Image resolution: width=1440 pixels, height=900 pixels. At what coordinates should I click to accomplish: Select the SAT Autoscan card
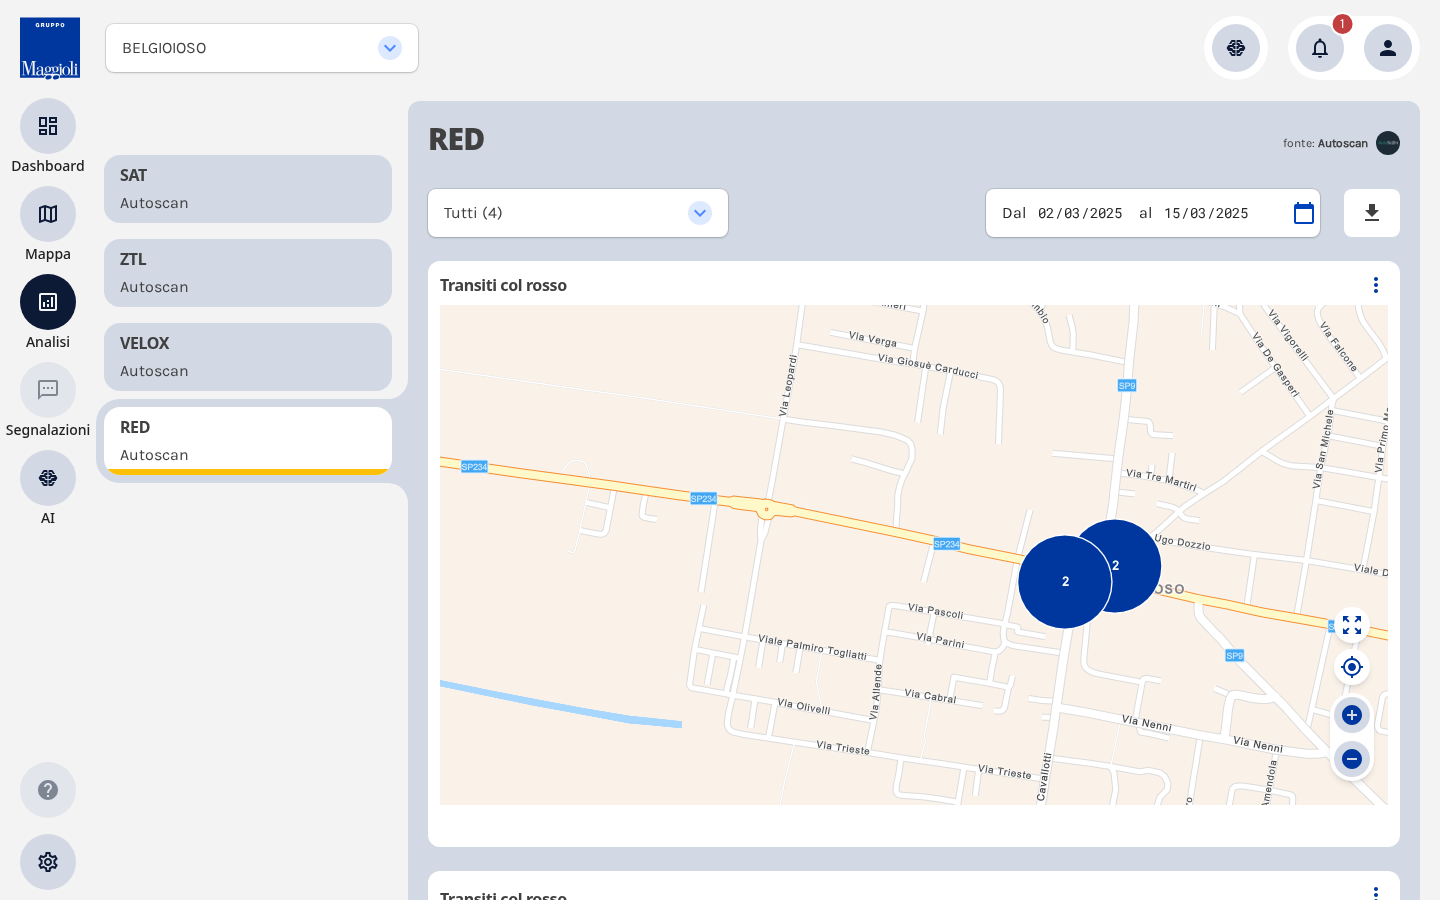click(x=248, y=189)
